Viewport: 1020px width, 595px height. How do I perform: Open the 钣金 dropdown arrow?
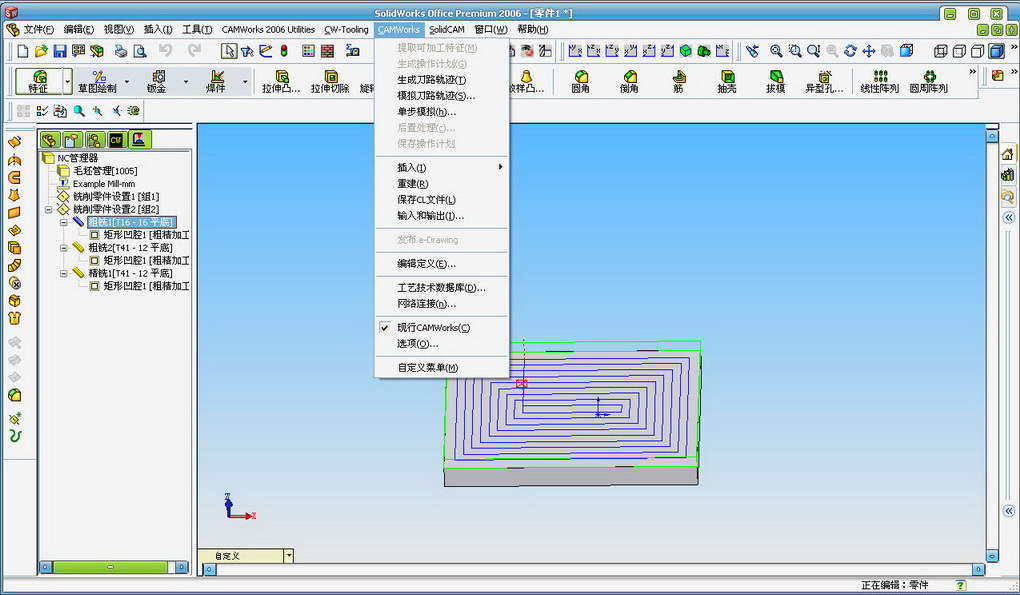[186, 82]
